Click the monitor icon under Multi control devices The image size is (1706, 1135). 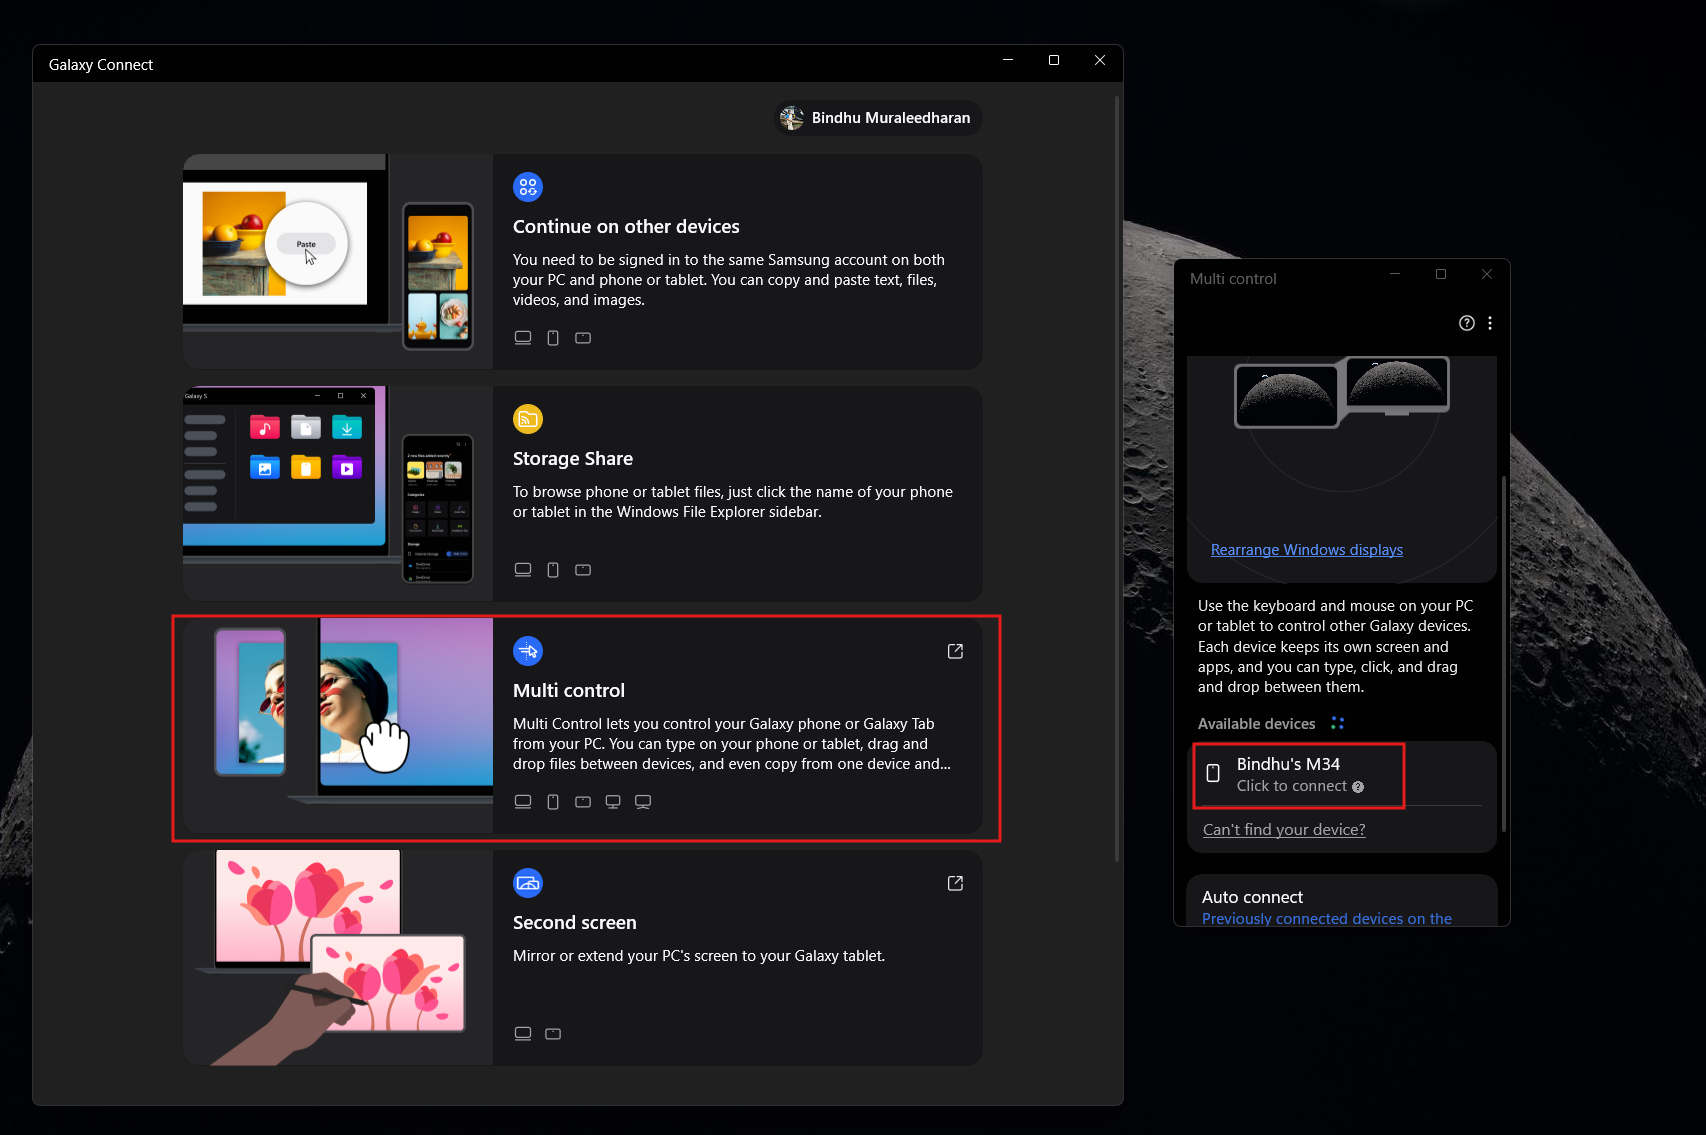tap(613, 801)
